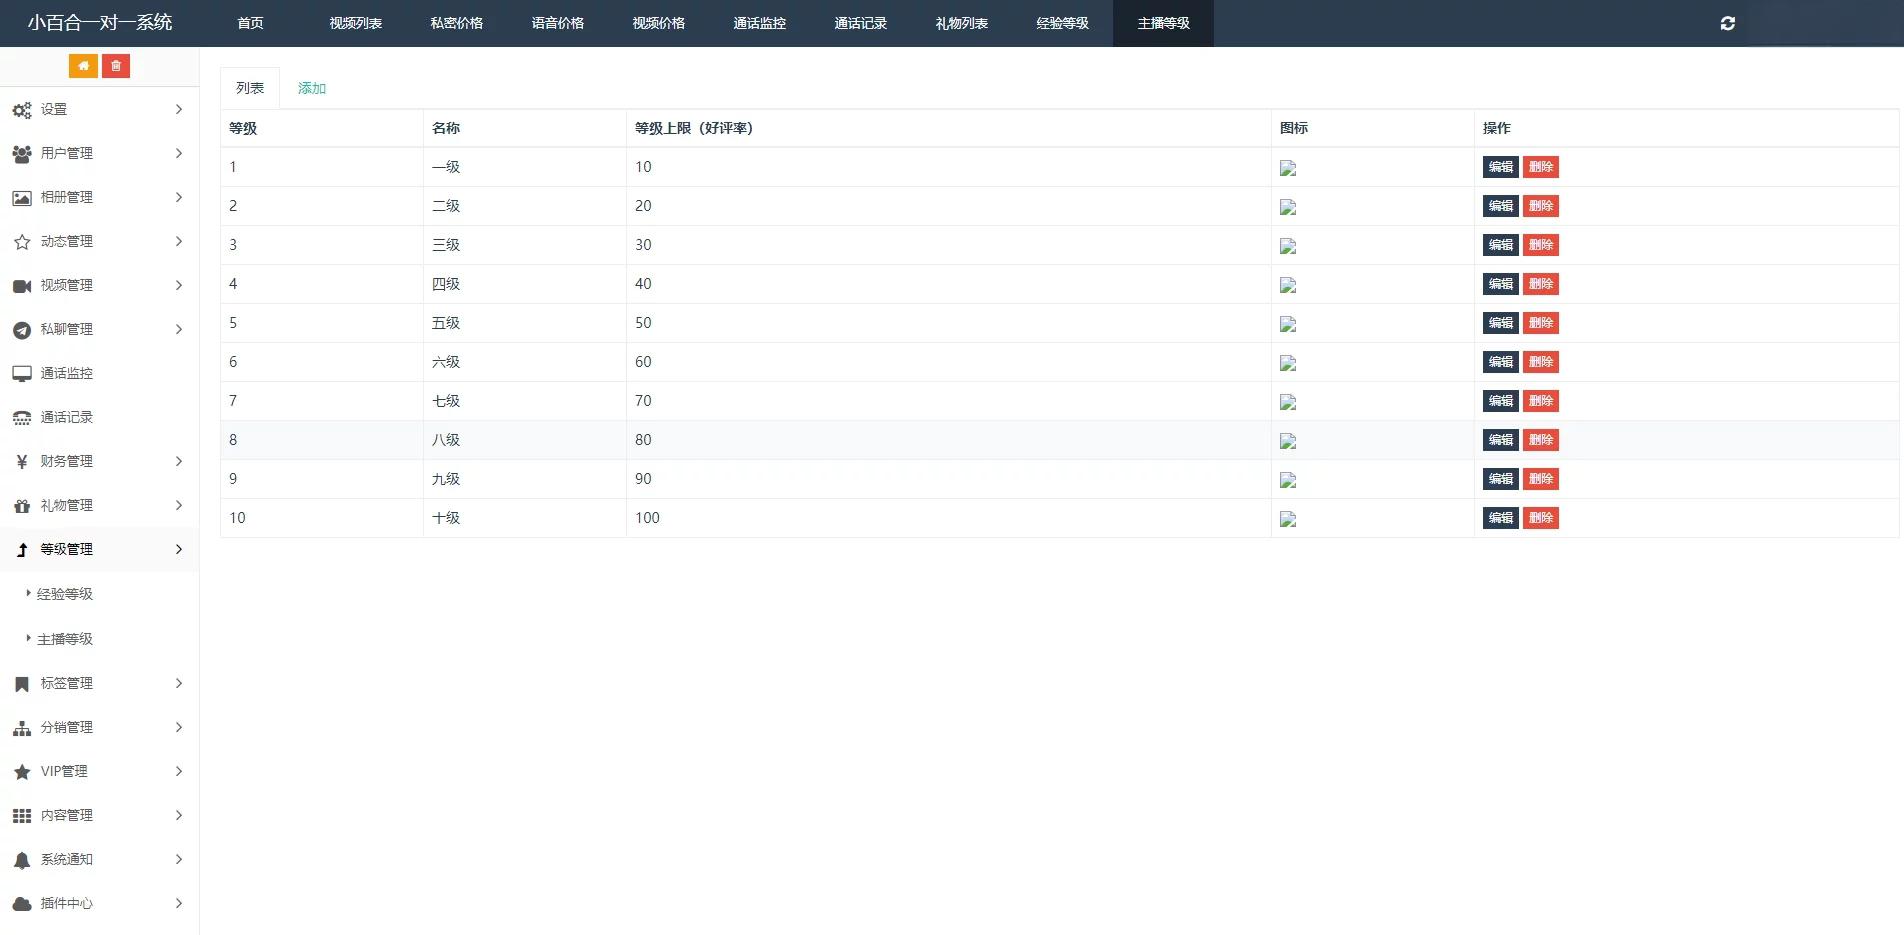Open 经验等级 in the sidebar submenu
Image resolution: width=1904 pixels, height=935 pixels.
65,594
